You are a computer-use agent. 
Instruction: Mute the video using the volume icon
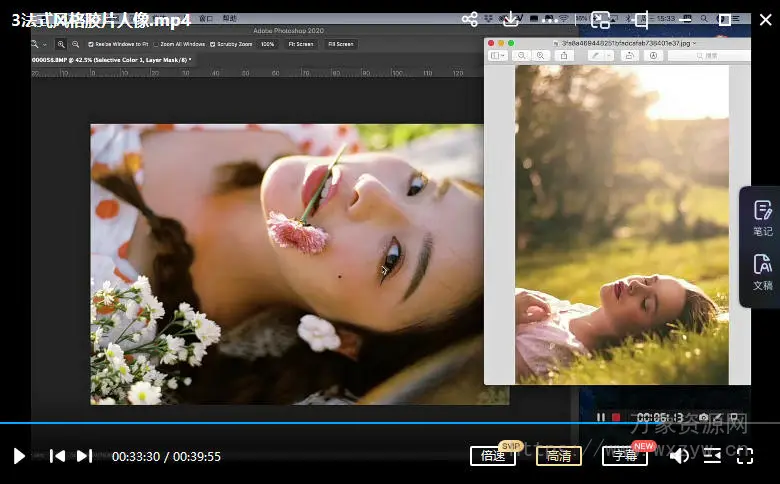(679, 456)
